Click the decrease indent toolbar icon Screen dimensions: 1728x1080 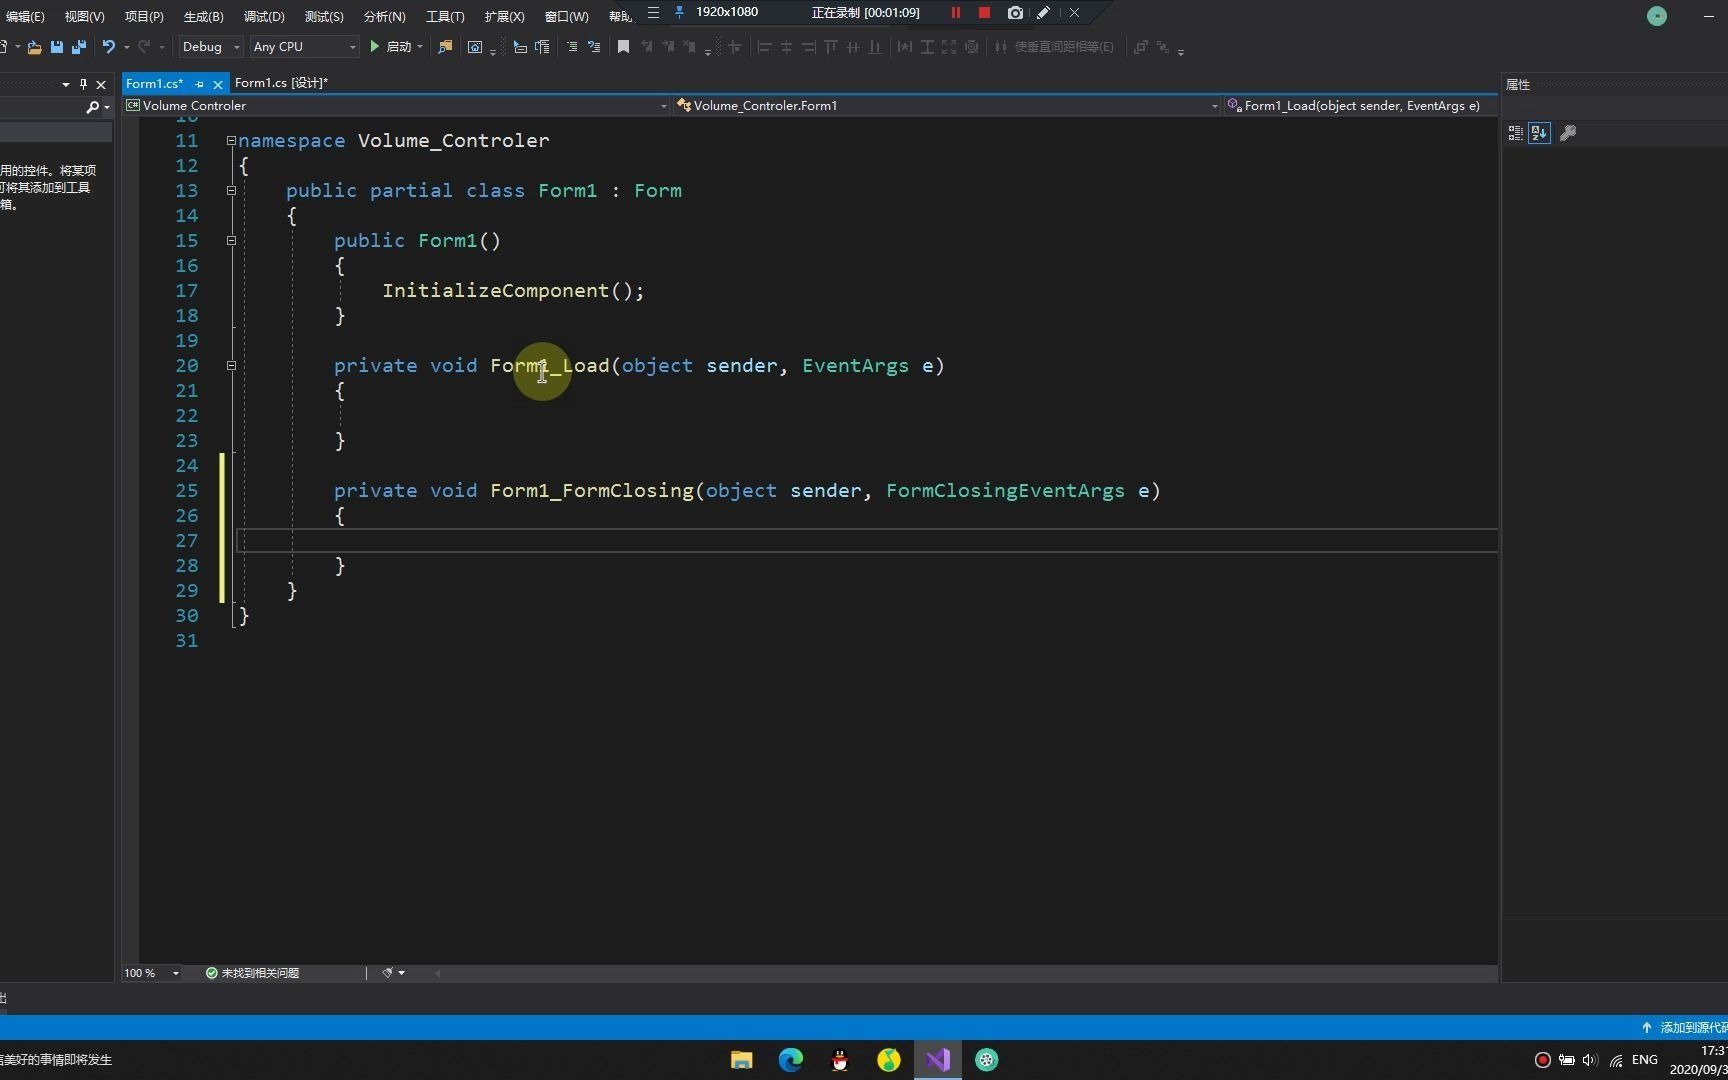(520, 47)
